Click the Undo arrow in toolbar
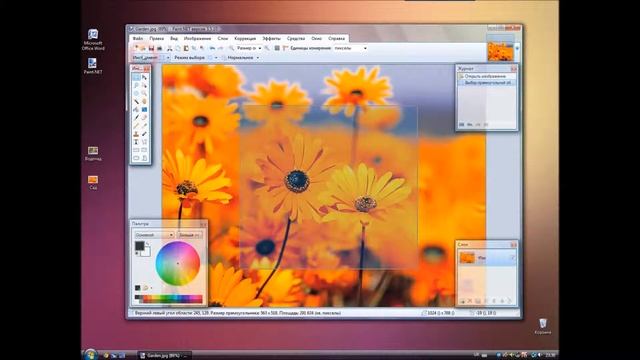The width and height of the screenshot is (640, 360). pyautogui.click(x=212, y=48)
